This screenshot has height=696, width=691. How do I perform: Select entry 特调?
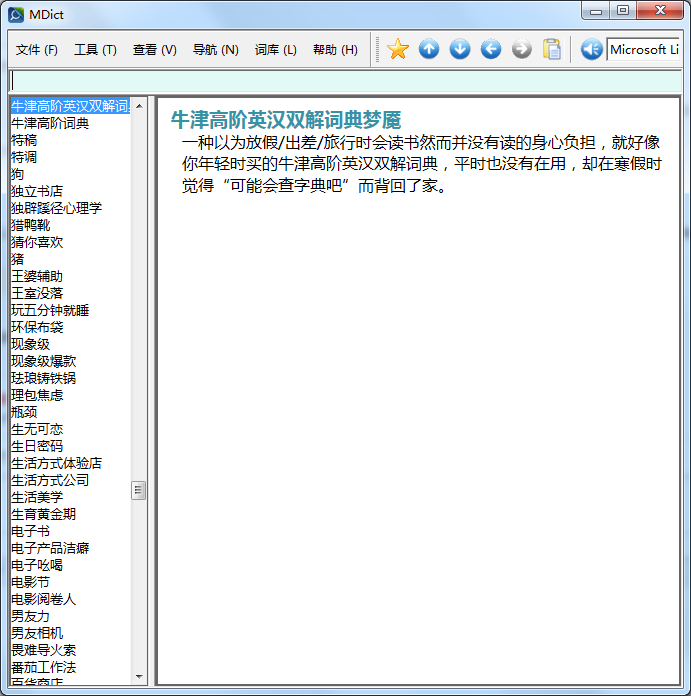coord(24,157)
